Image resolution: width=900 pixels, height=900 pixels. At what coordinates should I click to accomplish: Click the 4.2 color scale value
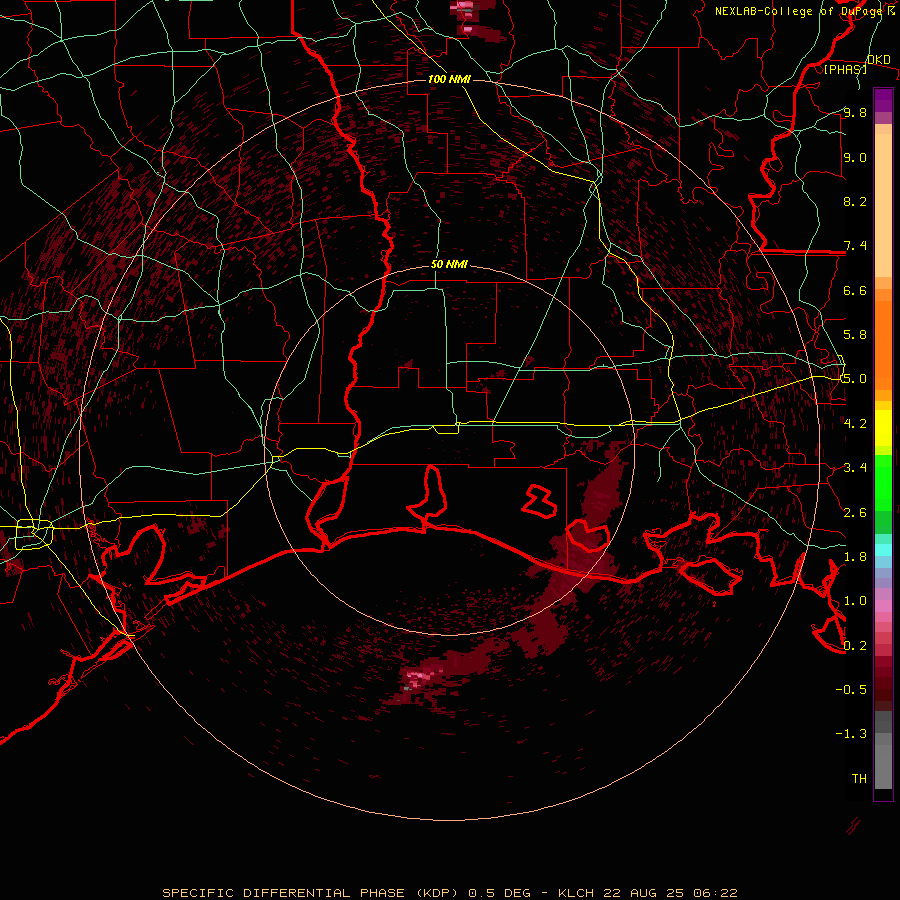click(855, 424)
